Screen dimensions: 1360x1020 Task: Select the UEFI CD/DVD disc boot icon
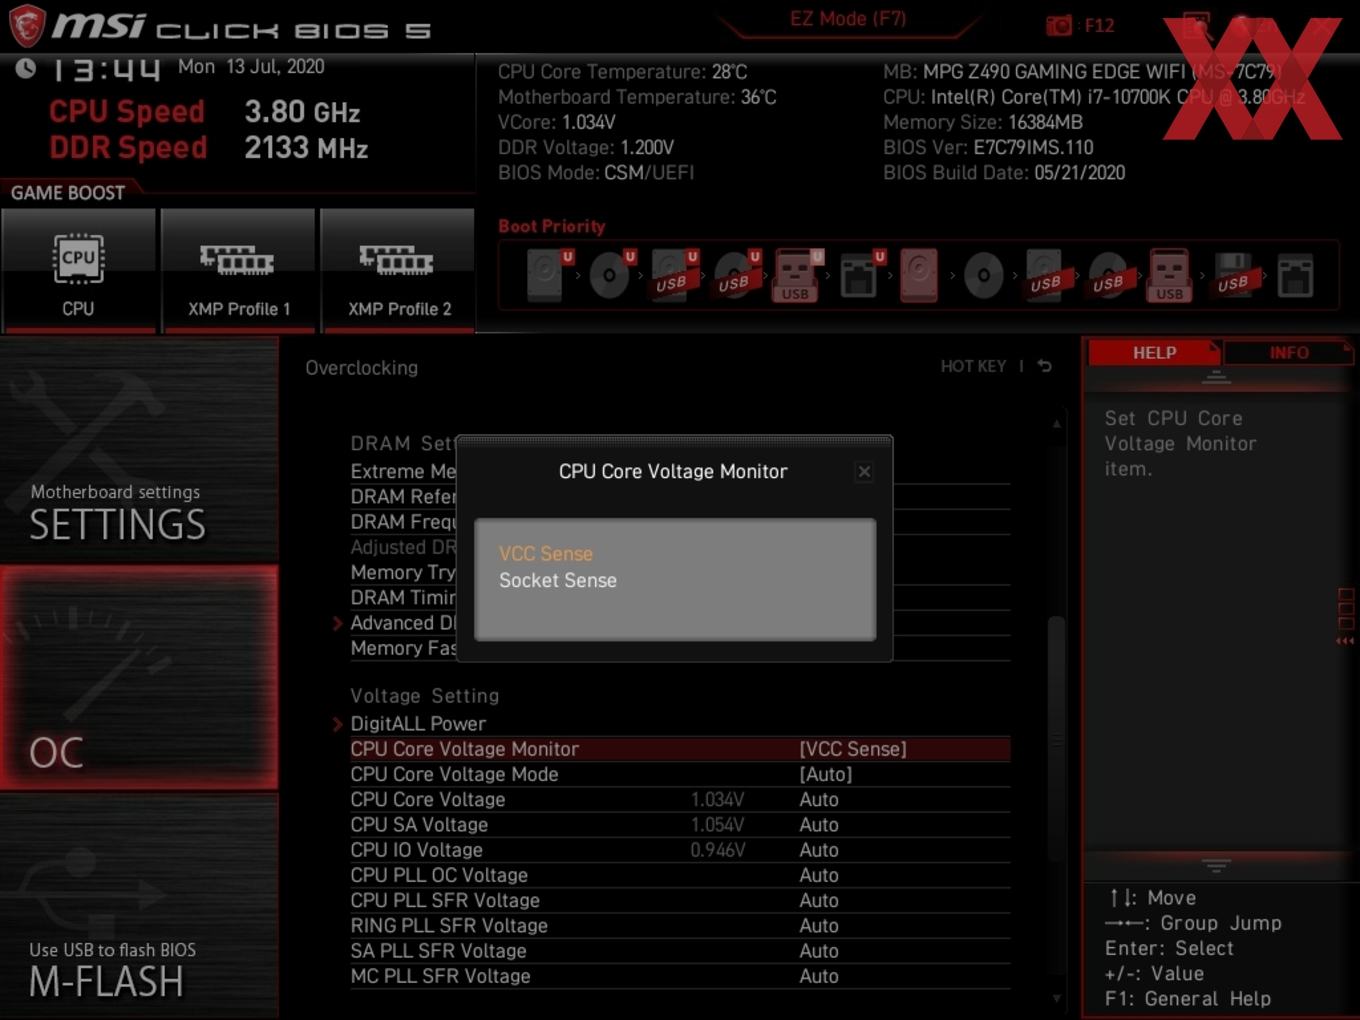[612, 274]
